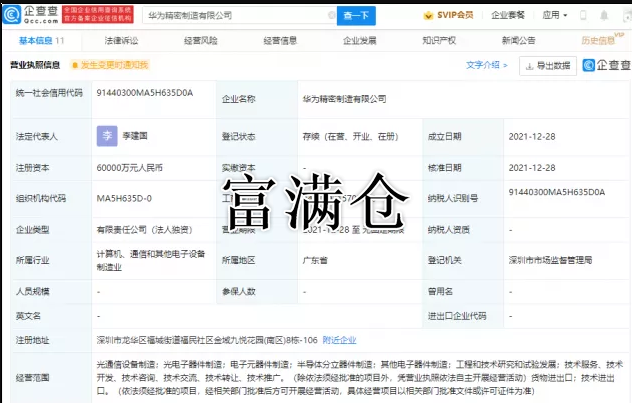Switch to the 基本信息 tab

click(x=42, y=40)
